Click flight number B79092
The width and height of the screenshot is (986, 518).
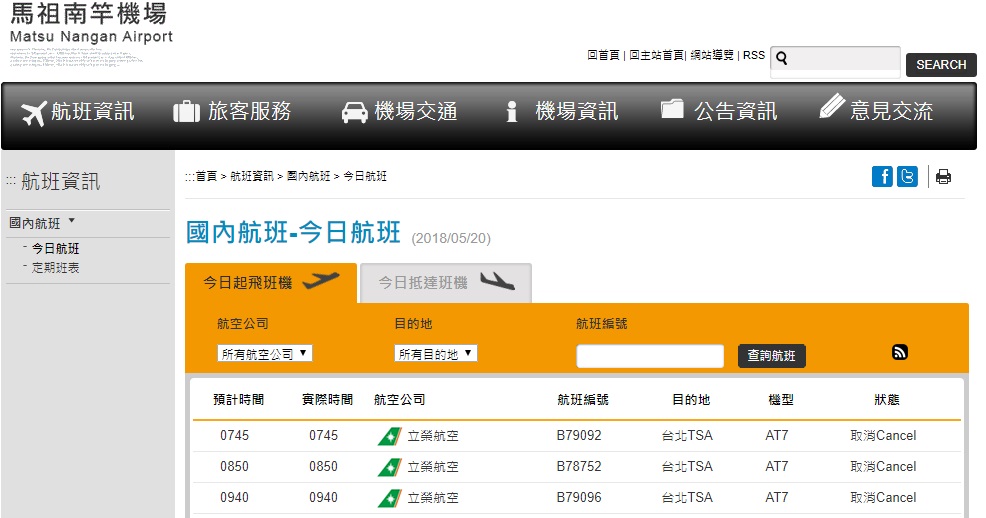point(579,436)
